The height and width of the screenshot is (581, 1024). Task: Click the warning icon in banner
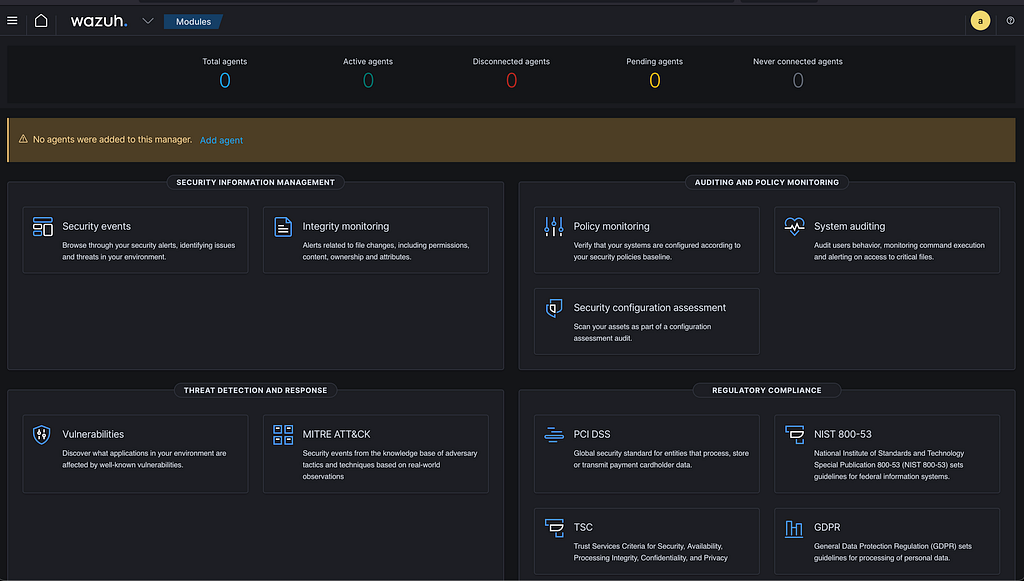click(23, 139)
